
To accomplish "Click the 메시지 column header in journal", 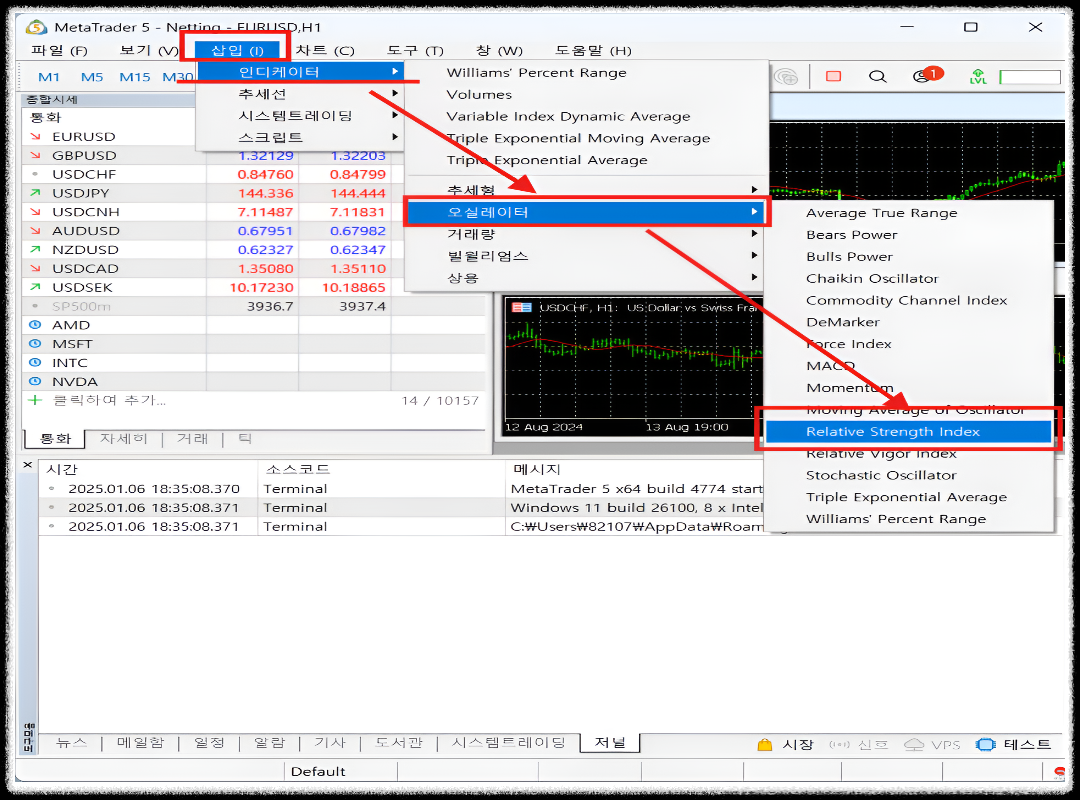I will (x=537, y=470).
